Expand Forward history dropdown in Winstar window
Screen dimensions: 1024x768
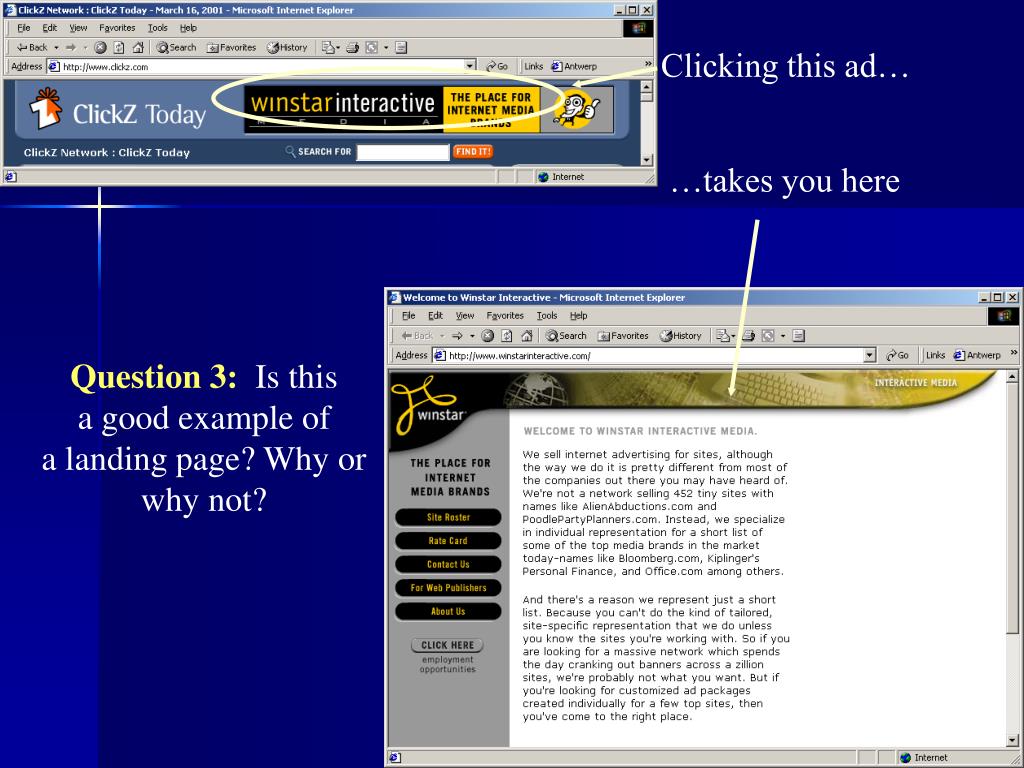click(472, 336)
